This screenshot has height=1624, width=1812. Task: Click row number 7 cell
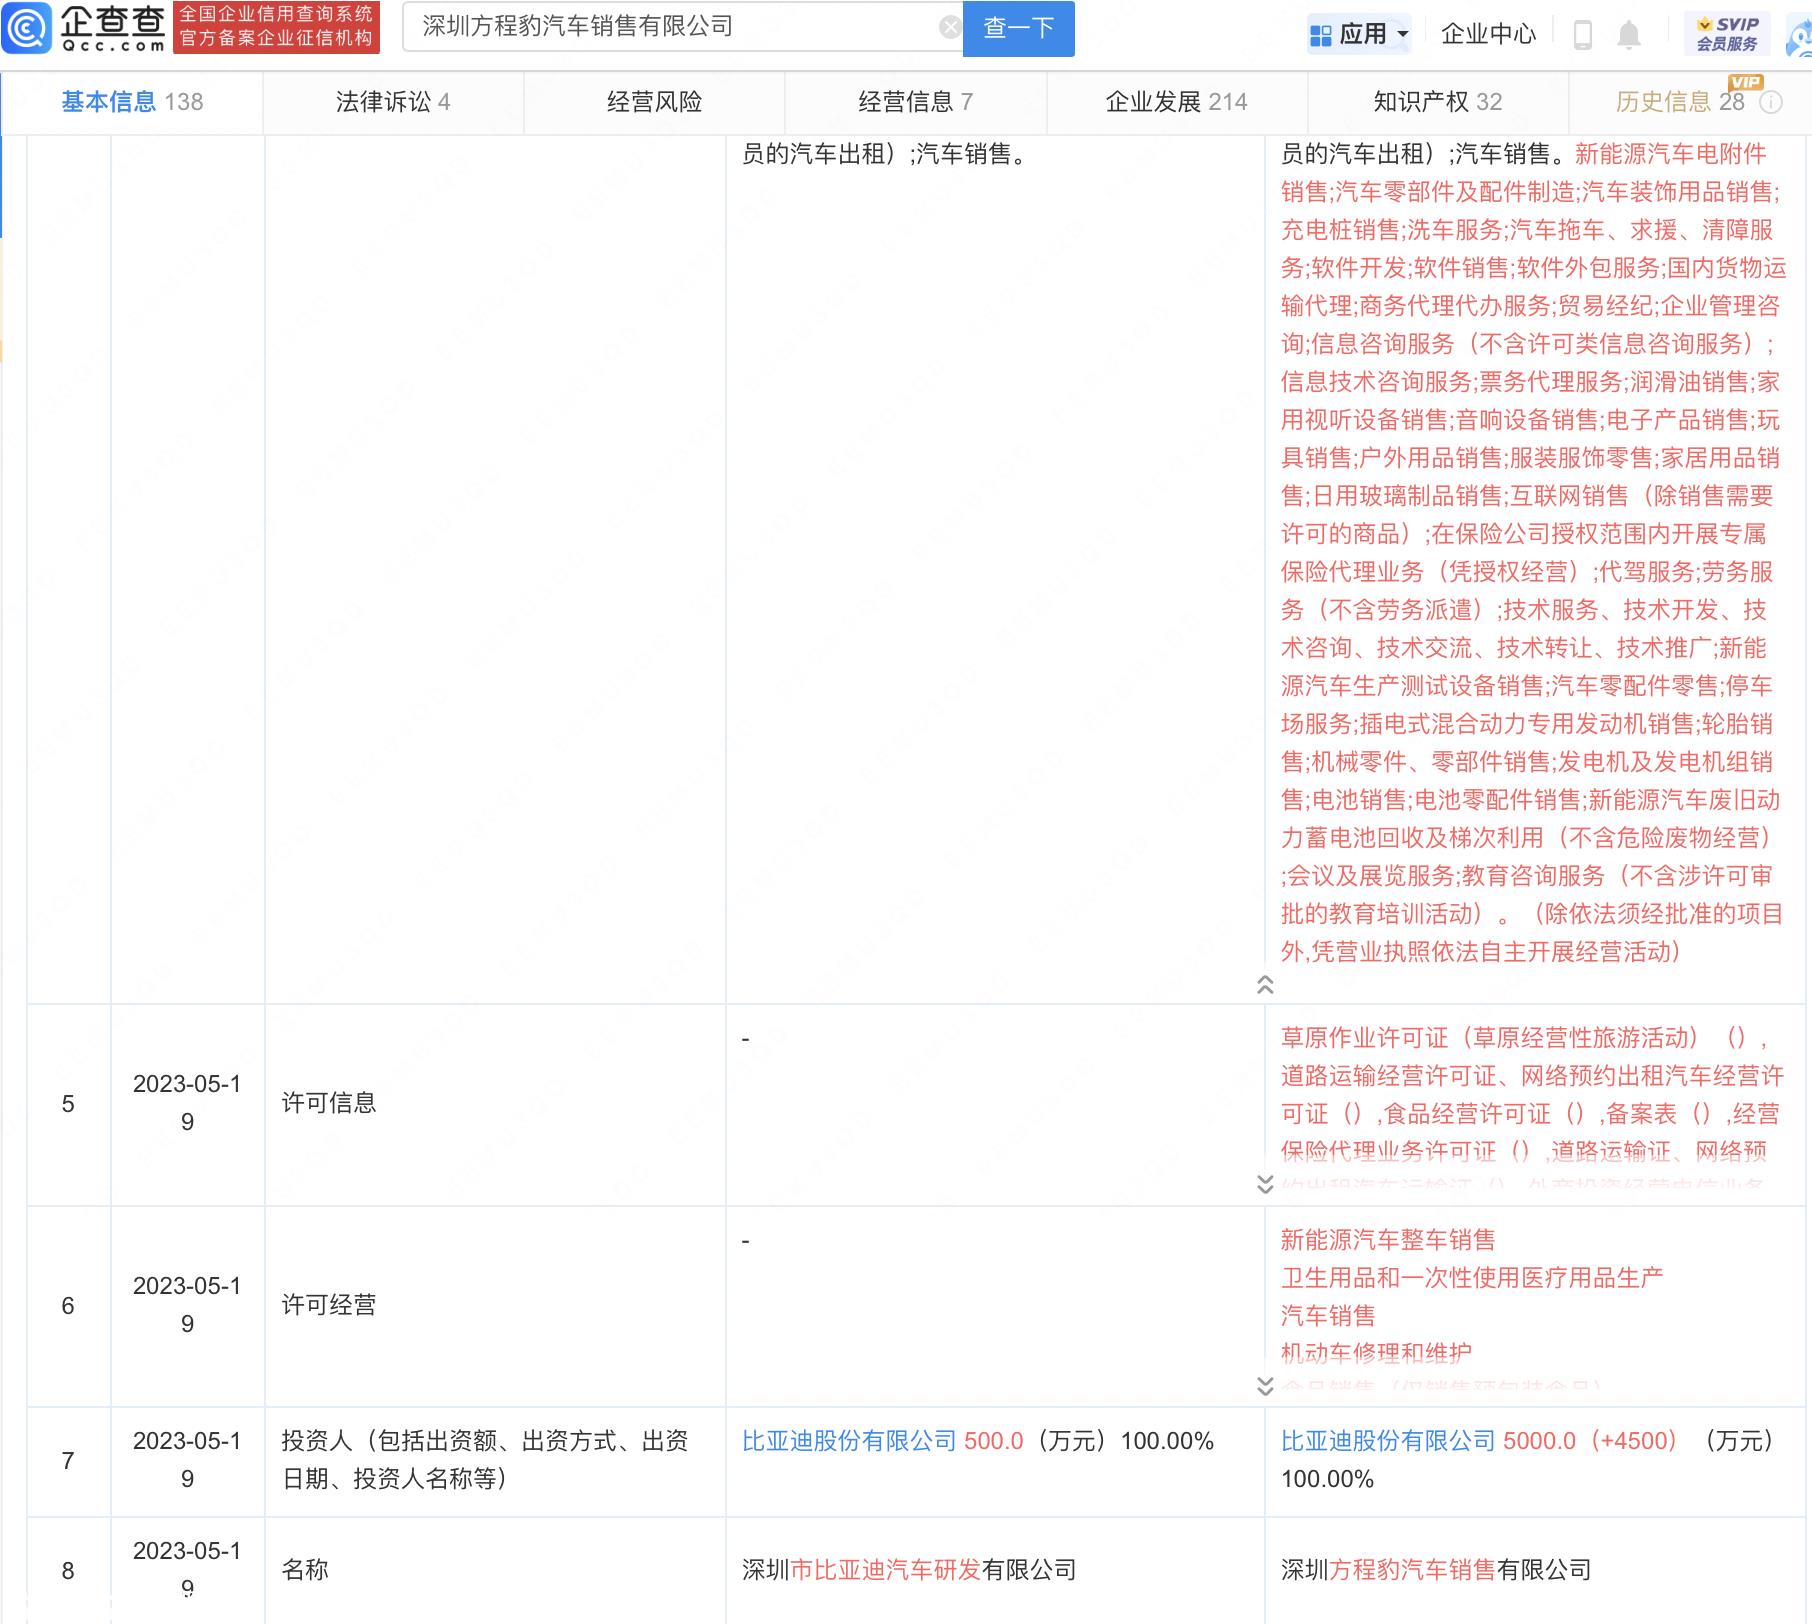[68, 1461]
